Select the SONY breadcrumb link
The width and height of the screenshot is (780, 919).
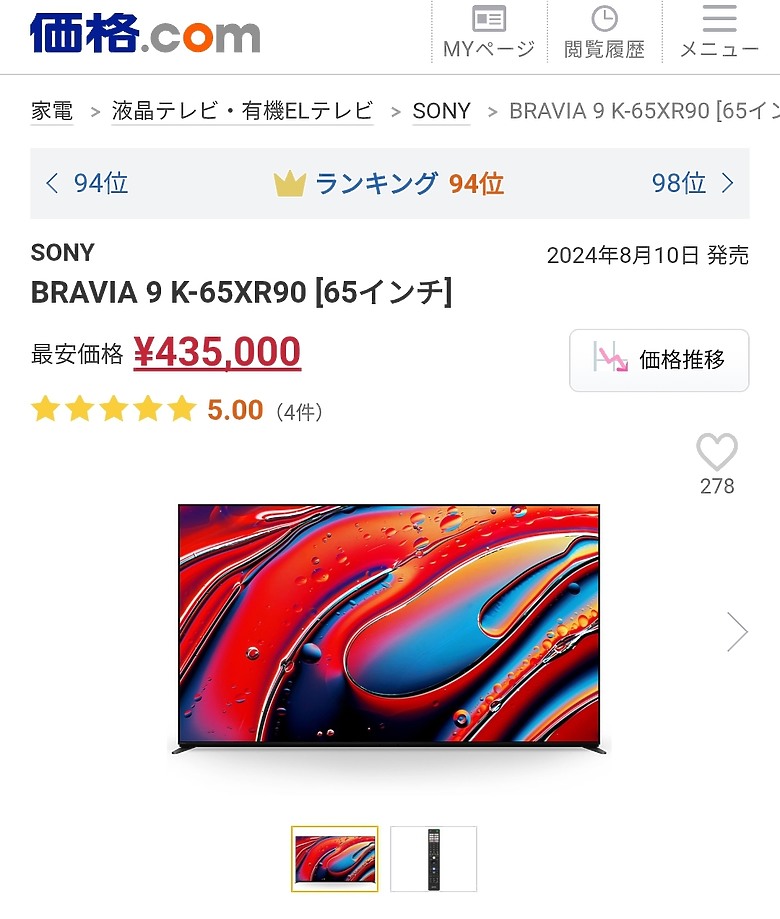tap(441, 111)
